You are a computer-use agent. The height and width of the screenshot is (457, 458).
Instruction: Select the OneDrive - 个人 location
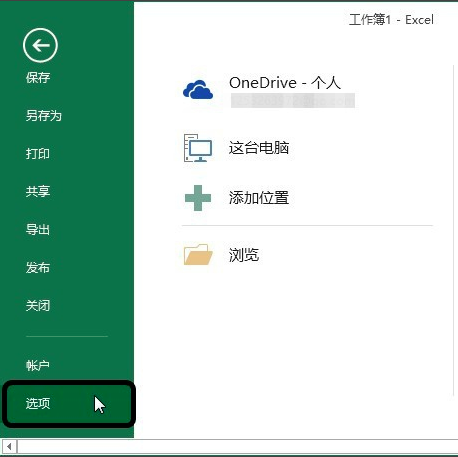(x=285, y=83)
